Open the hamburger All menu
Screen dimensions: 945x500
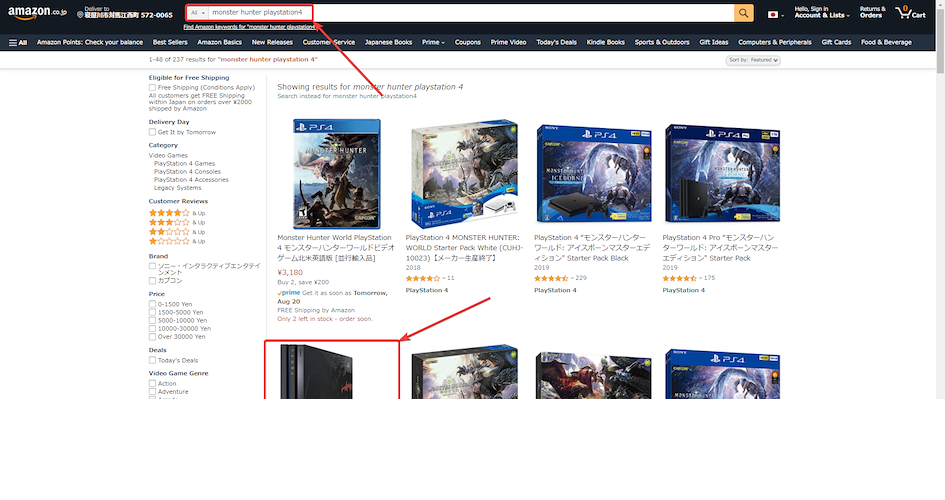18,43
